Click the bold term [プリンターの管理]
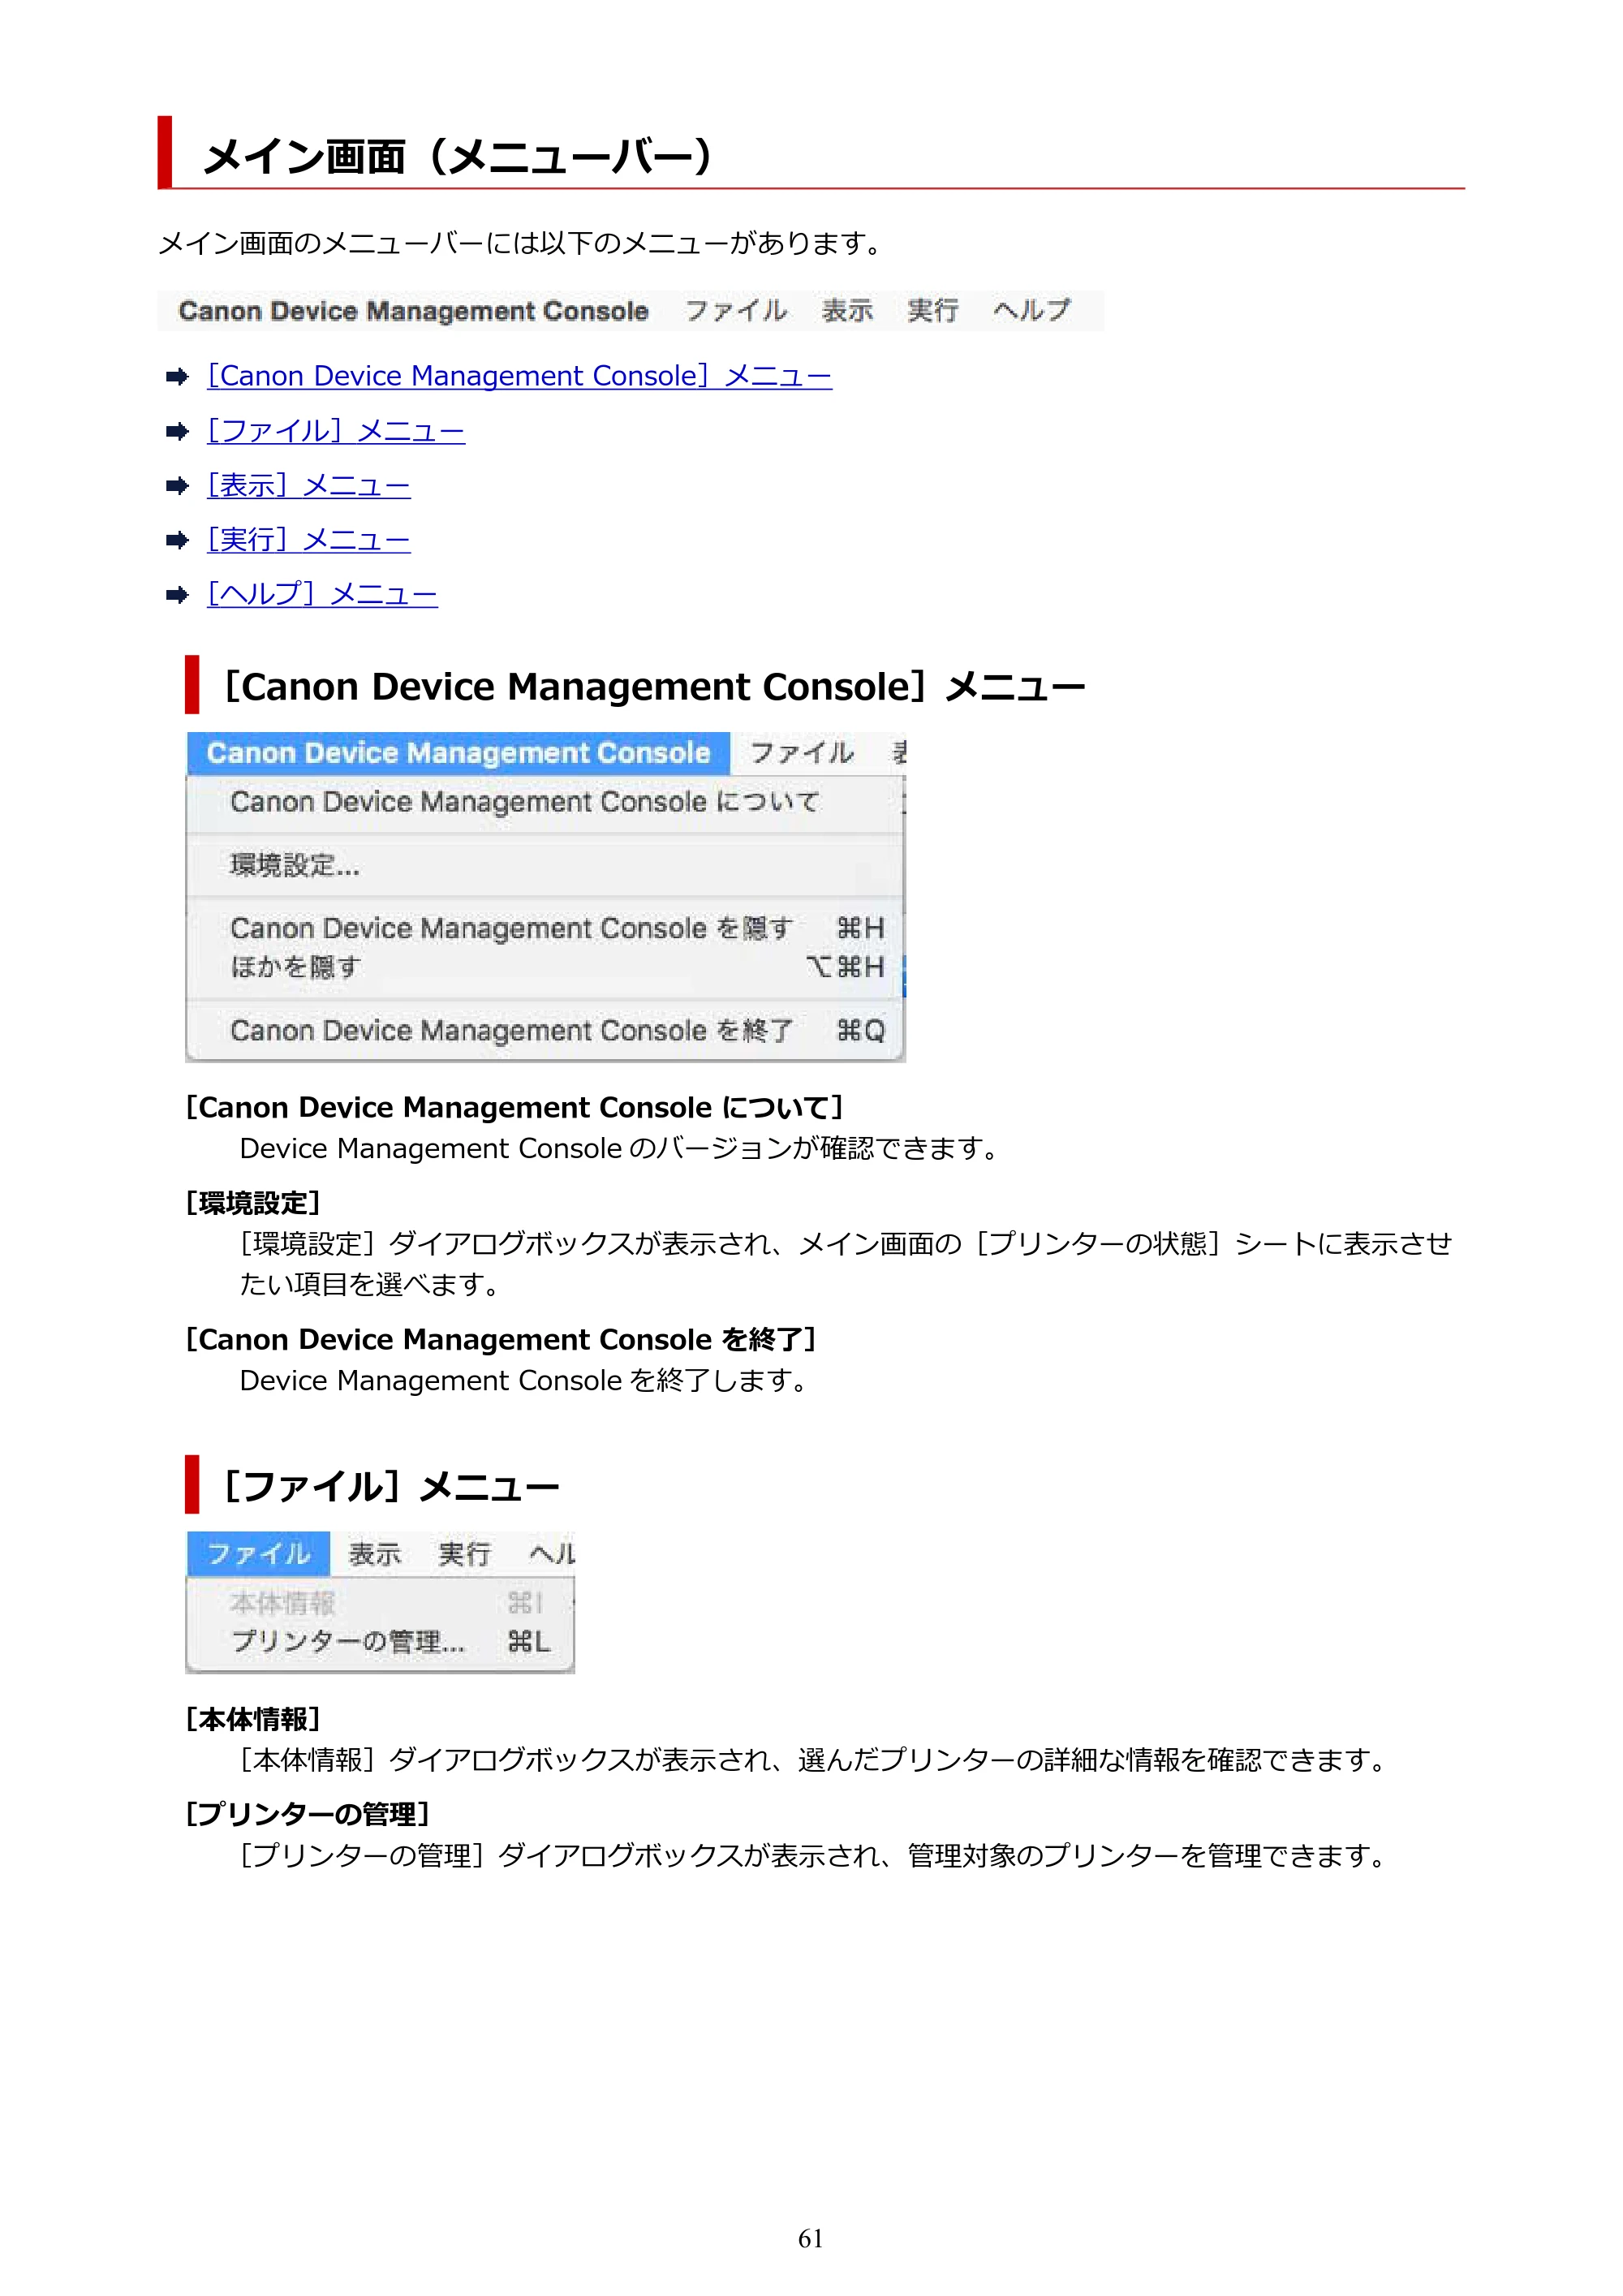The image size is (1623, 2296). (308, 1814)
